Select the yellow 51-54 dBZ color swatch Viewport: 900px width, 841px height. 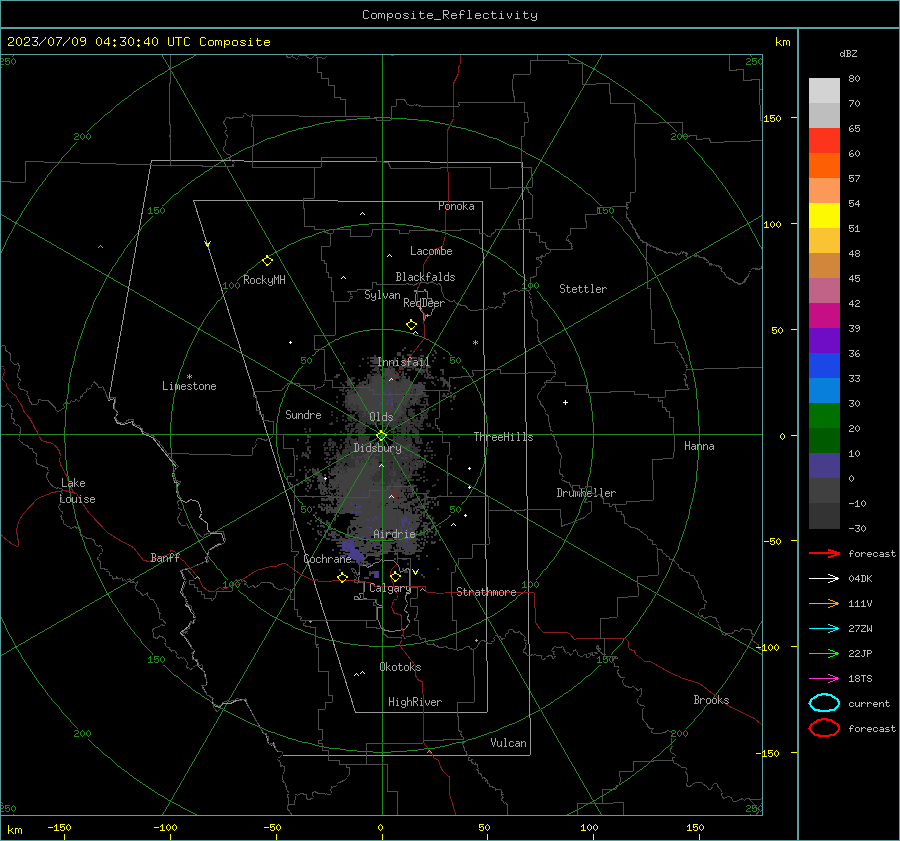click(824, 216)
